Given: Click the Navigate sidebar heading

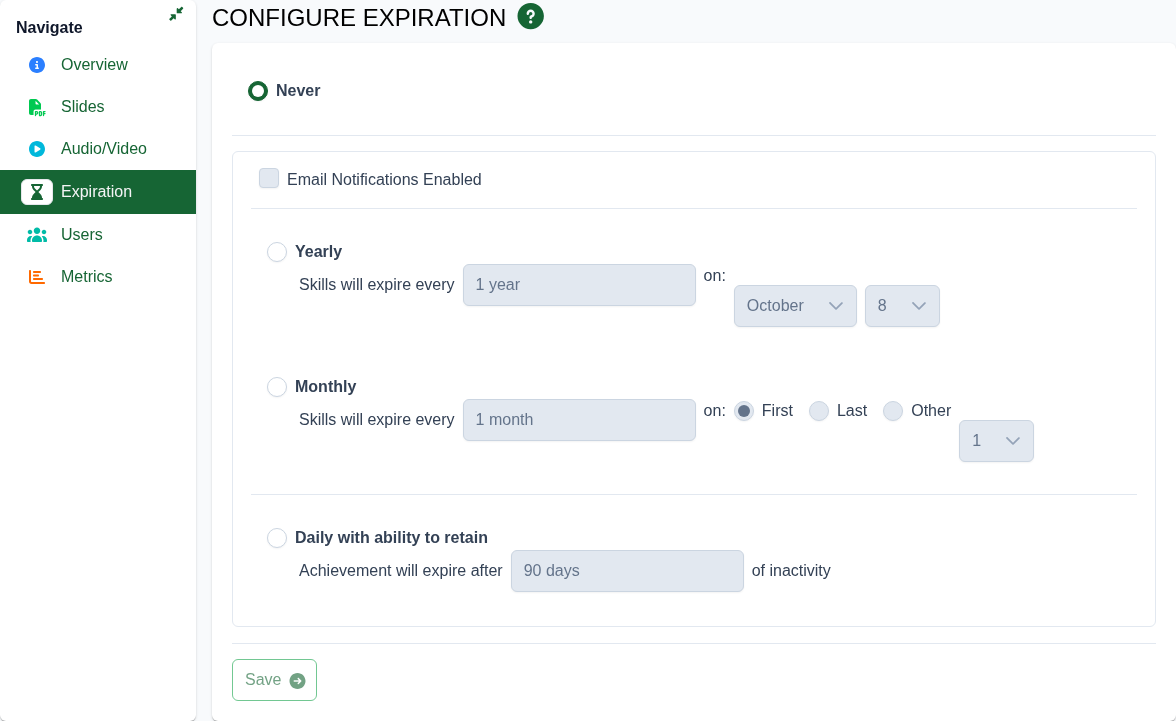Looking at the screenshot, I should pyautogui.click(x=50, y=28).
